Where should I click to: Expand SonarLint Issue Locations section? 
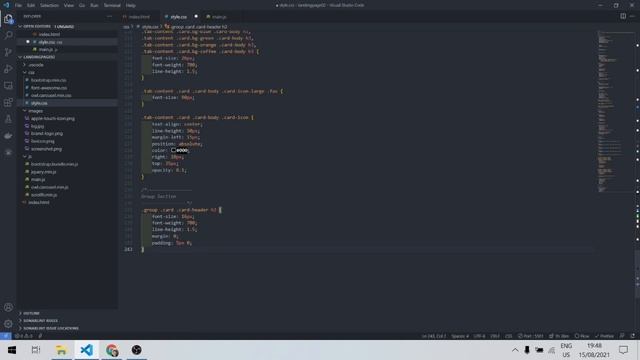click(68, 328)
